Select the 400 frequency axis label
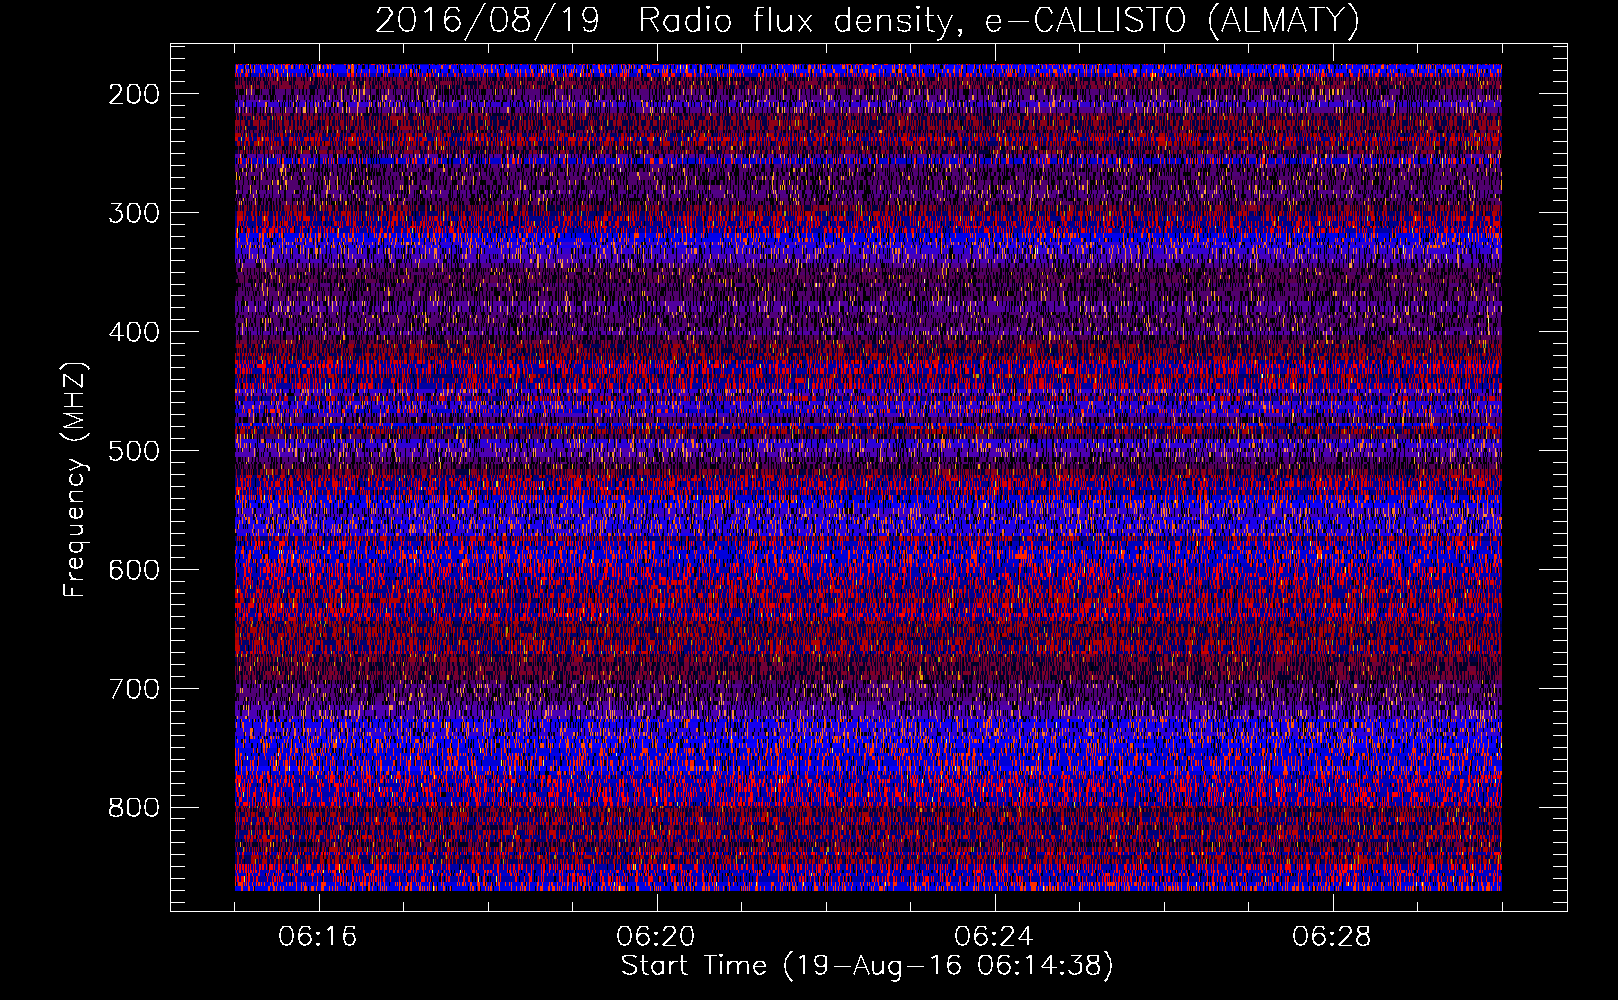Viewport: 1618px width, 1000px height. (x=133, y=332)
